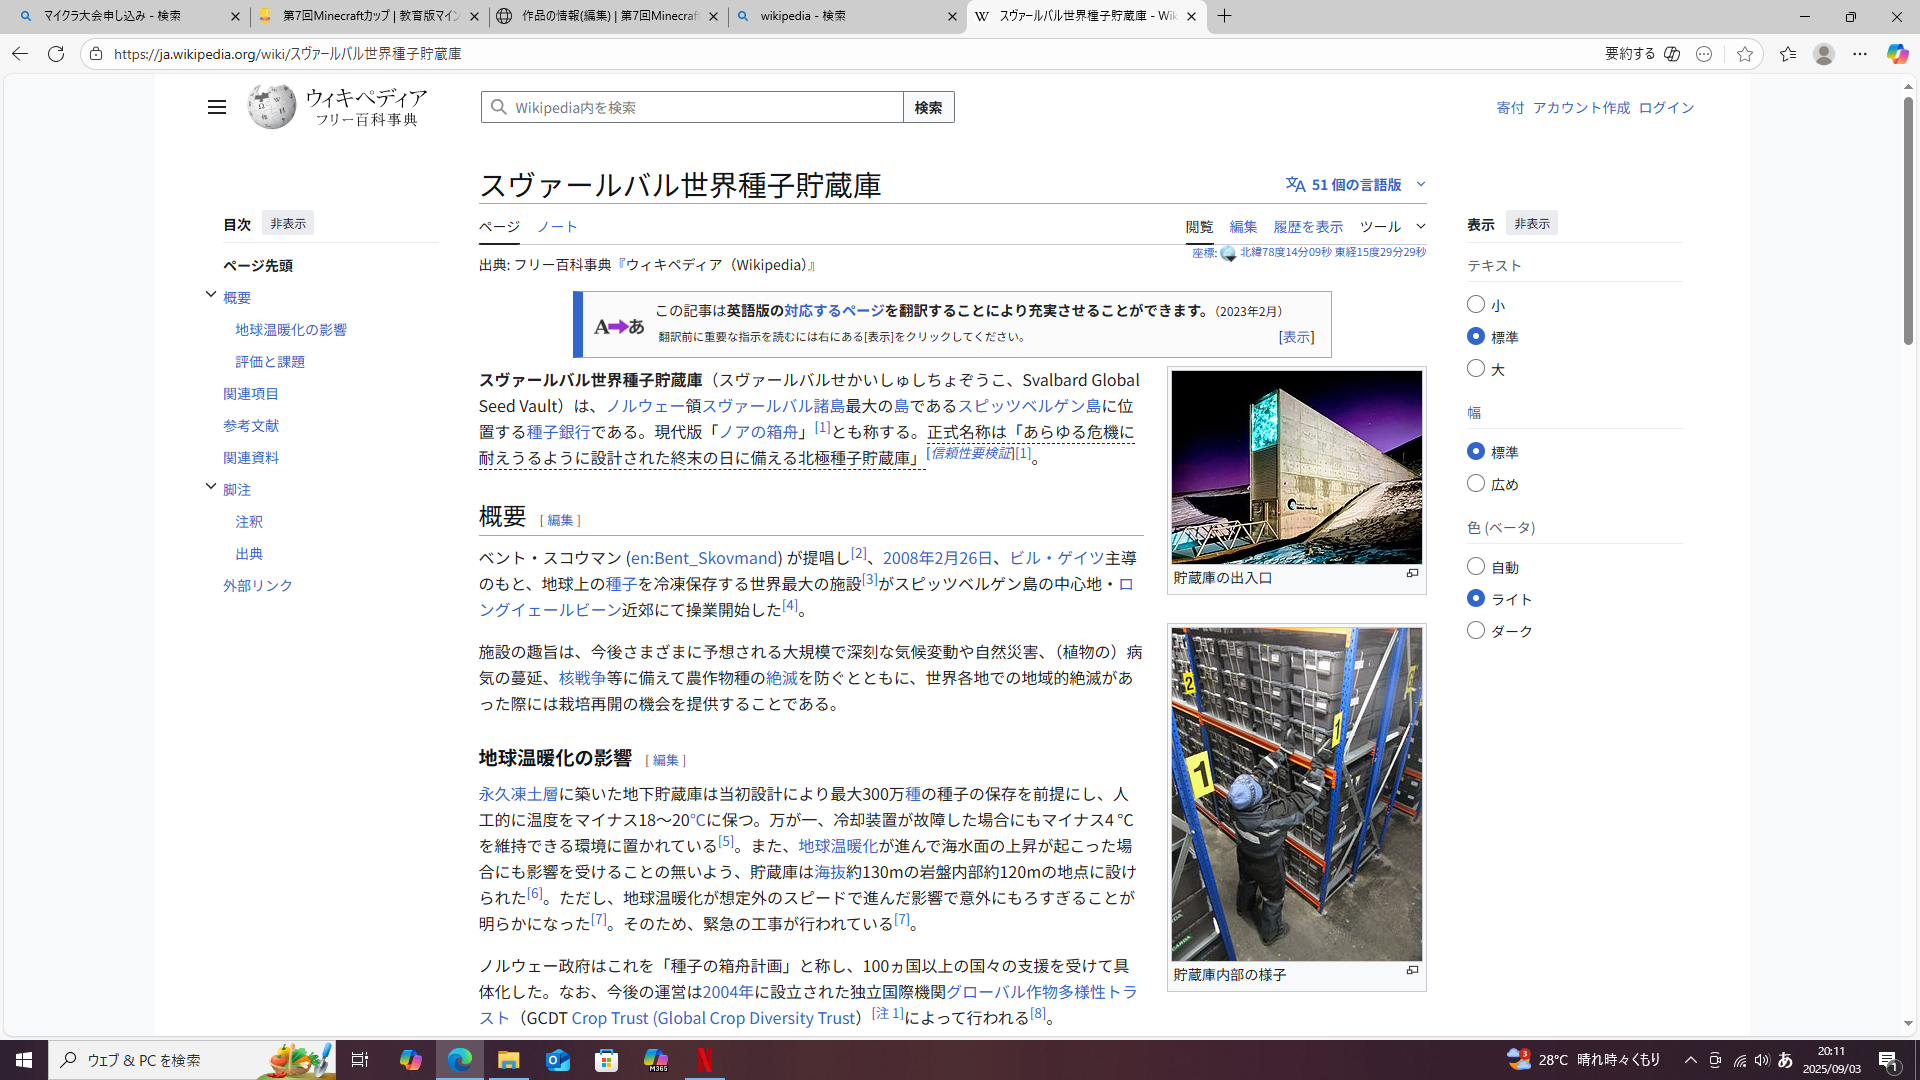Hide the appearance panel 非表示

coord(1532,223)
